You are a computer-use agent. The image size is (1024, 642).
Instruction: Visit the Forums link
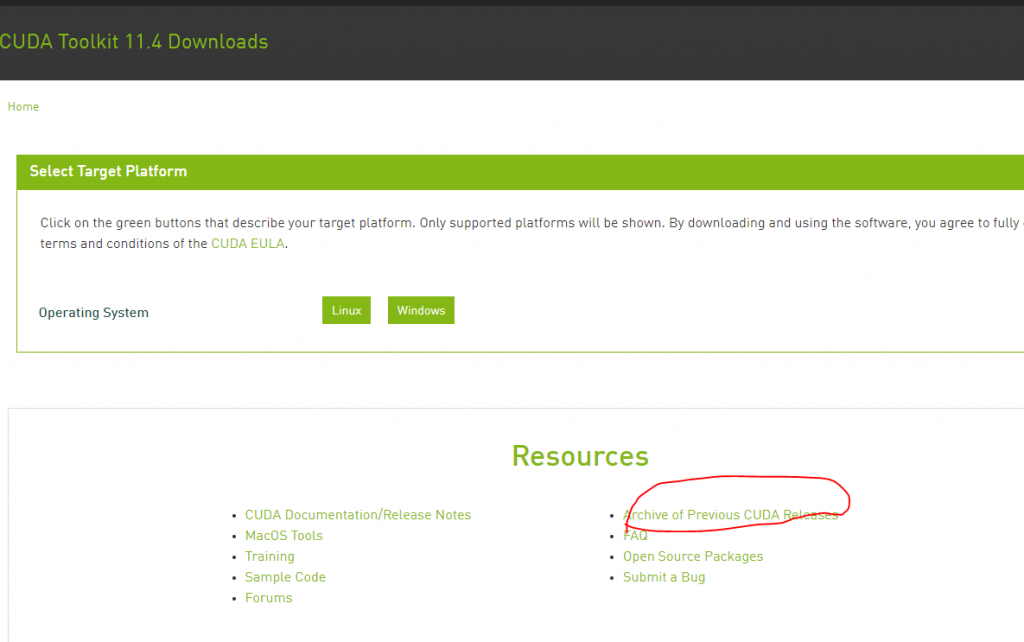tap(268, 598)
